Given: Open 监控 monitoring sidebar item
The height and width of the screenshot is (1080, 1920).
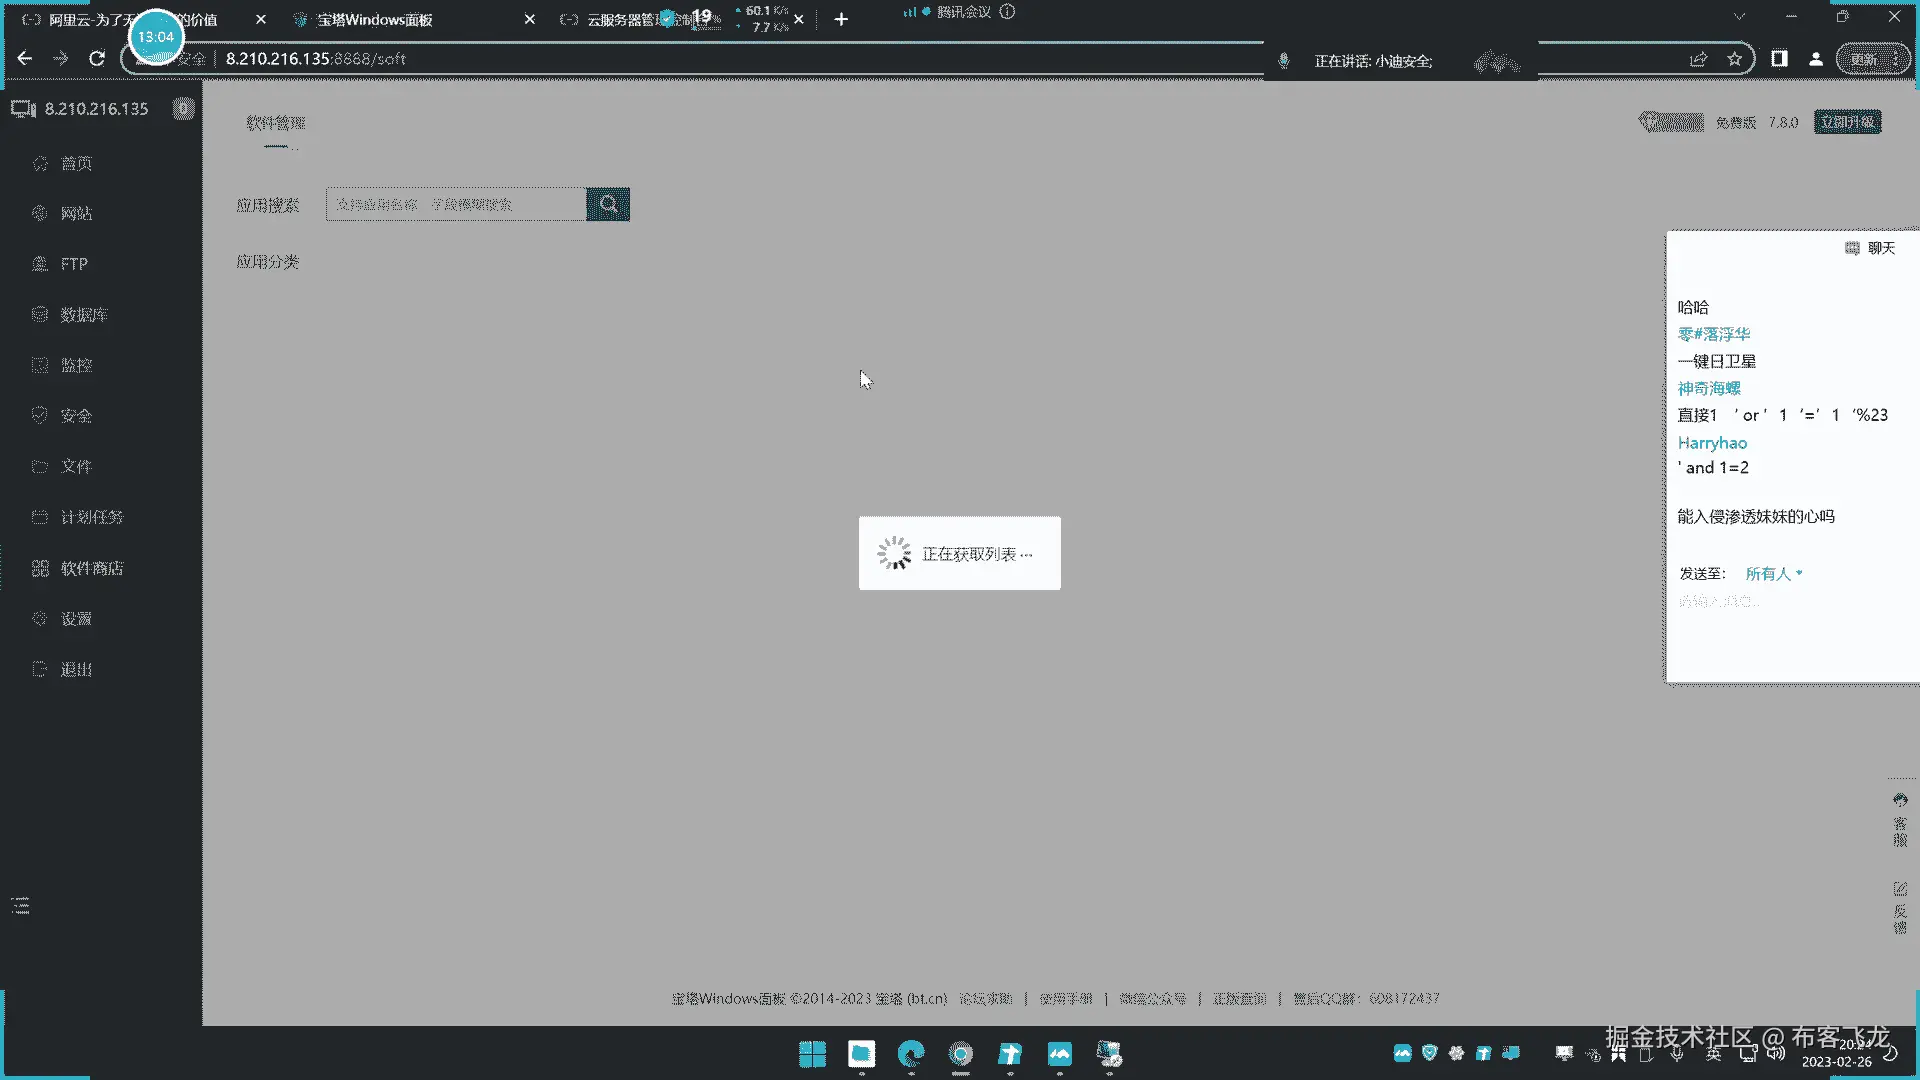Looking at the screenshot, I should click(76, 366).
